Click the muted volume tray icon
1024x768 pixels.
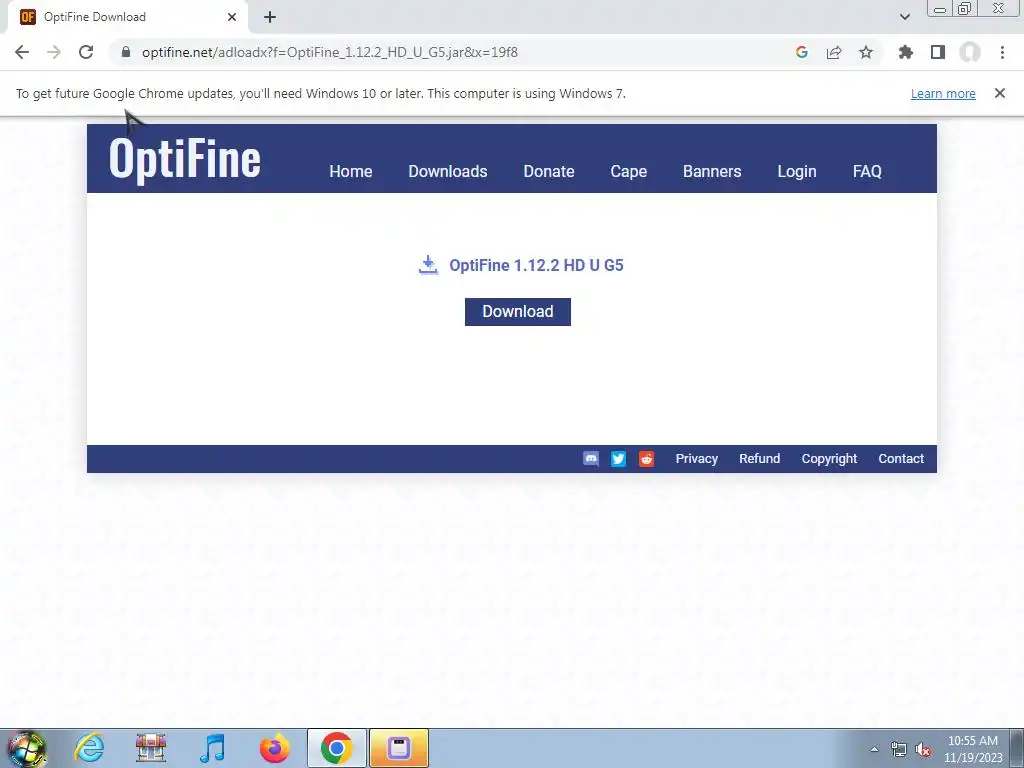click(x=923, y=749)
